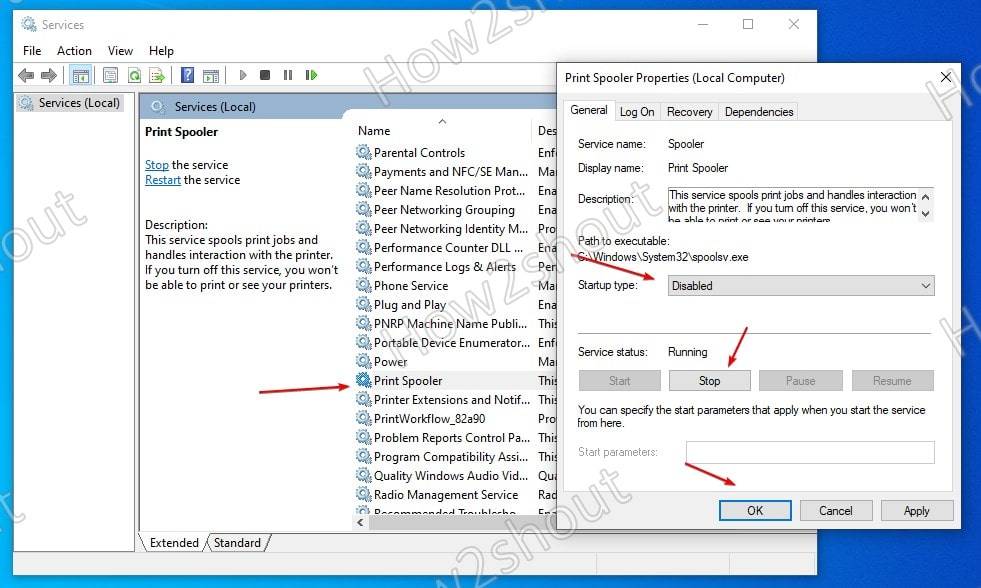
Task: Toggle Show/Hide Console Tree toolbar icon
Action: pyautogui.click(x=81, y=76)
